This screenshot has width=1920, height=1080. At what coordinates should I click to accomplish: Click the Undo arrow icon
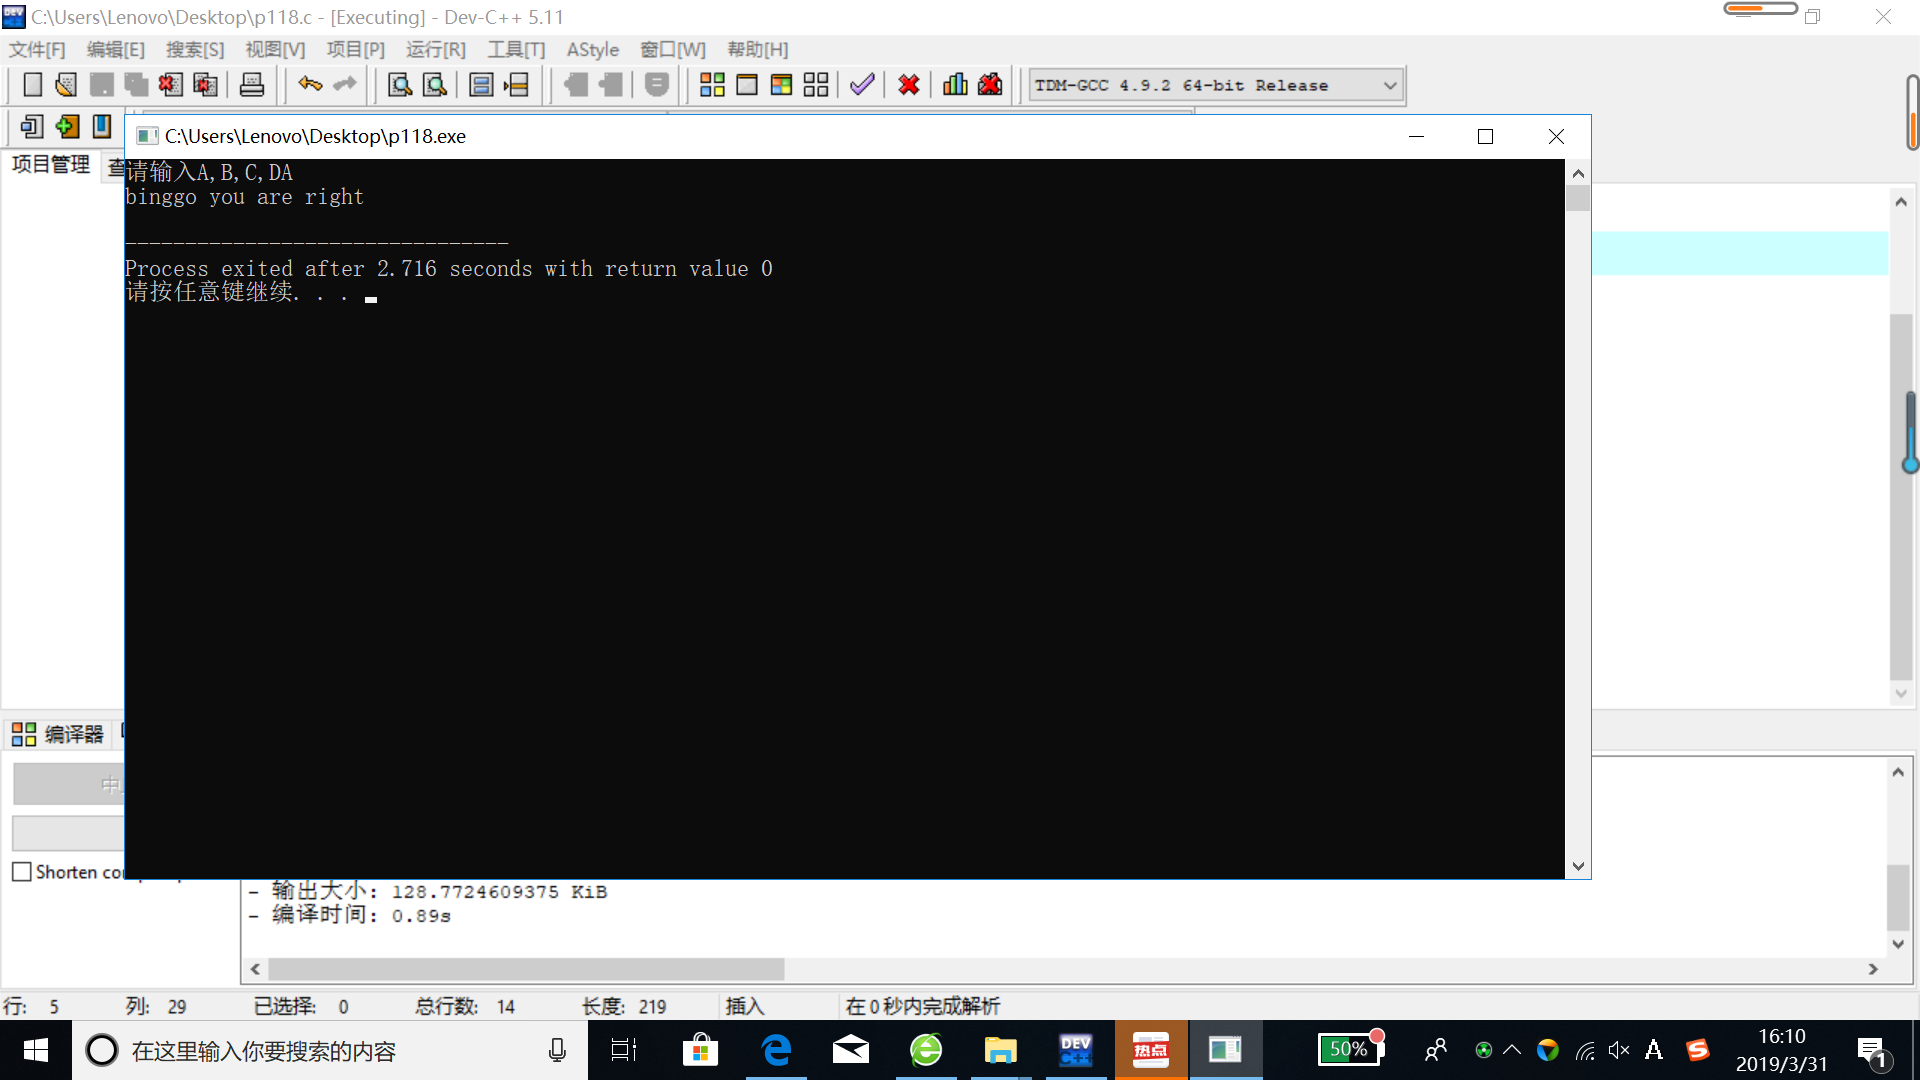pos(310,85)
